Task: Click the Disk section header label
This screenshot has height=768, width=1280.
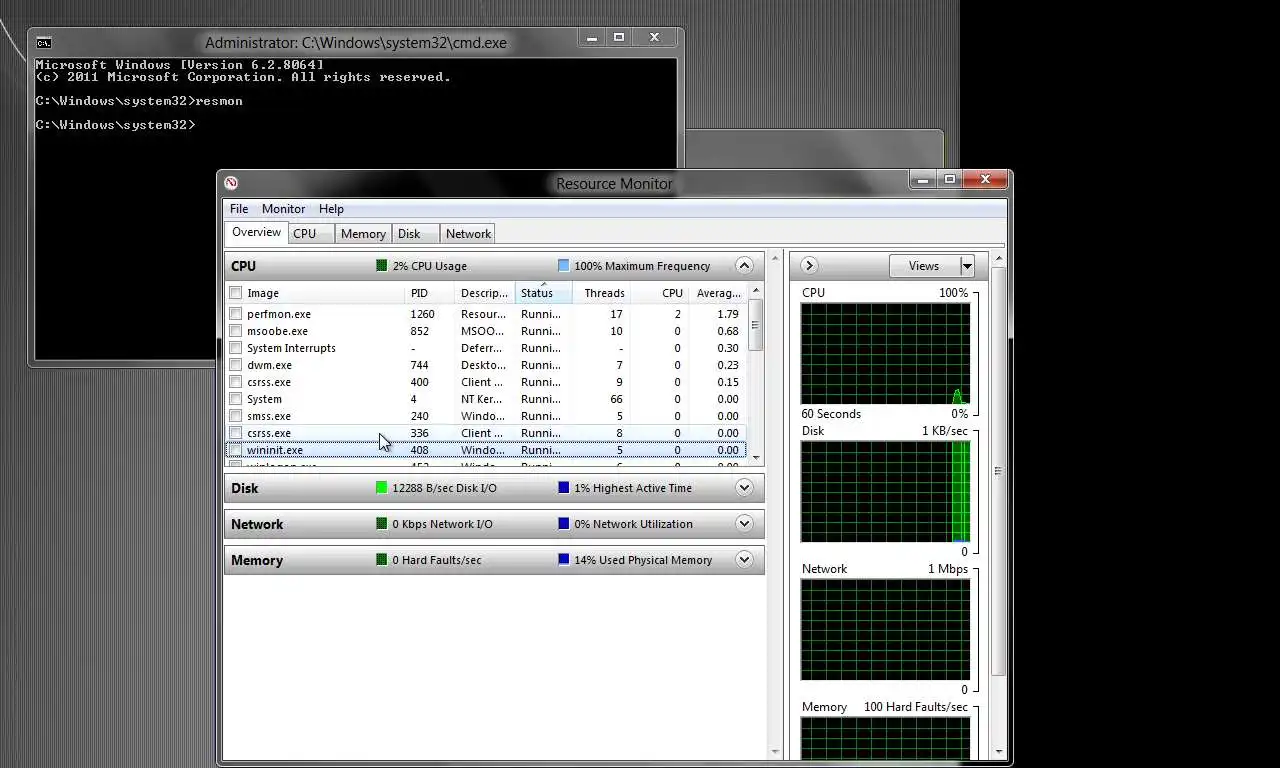Action: click(x=244, y=488)
